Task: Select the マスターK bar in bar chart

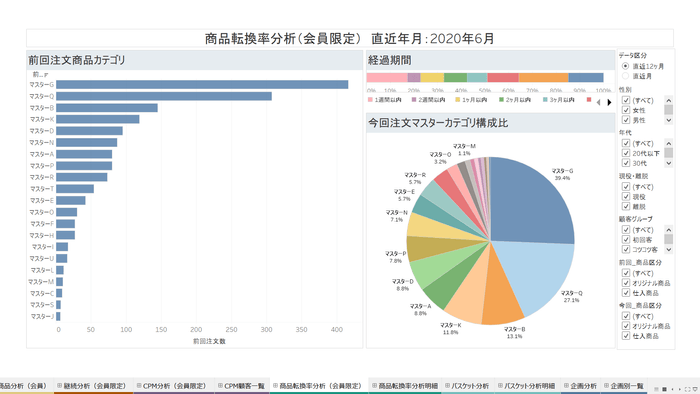Action: (x=98, y=120)
